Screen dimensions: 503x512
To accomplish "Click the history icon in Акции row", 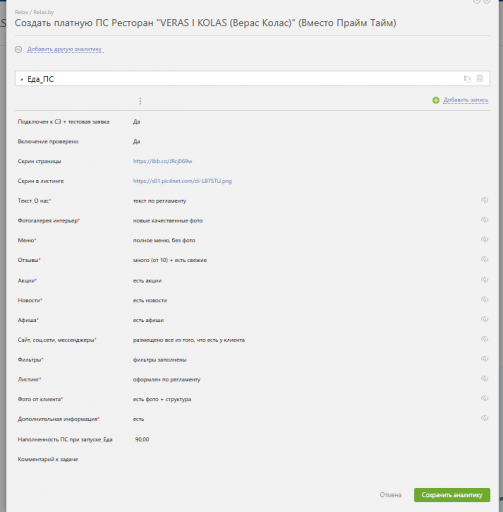I will click(x=484, y=280).
